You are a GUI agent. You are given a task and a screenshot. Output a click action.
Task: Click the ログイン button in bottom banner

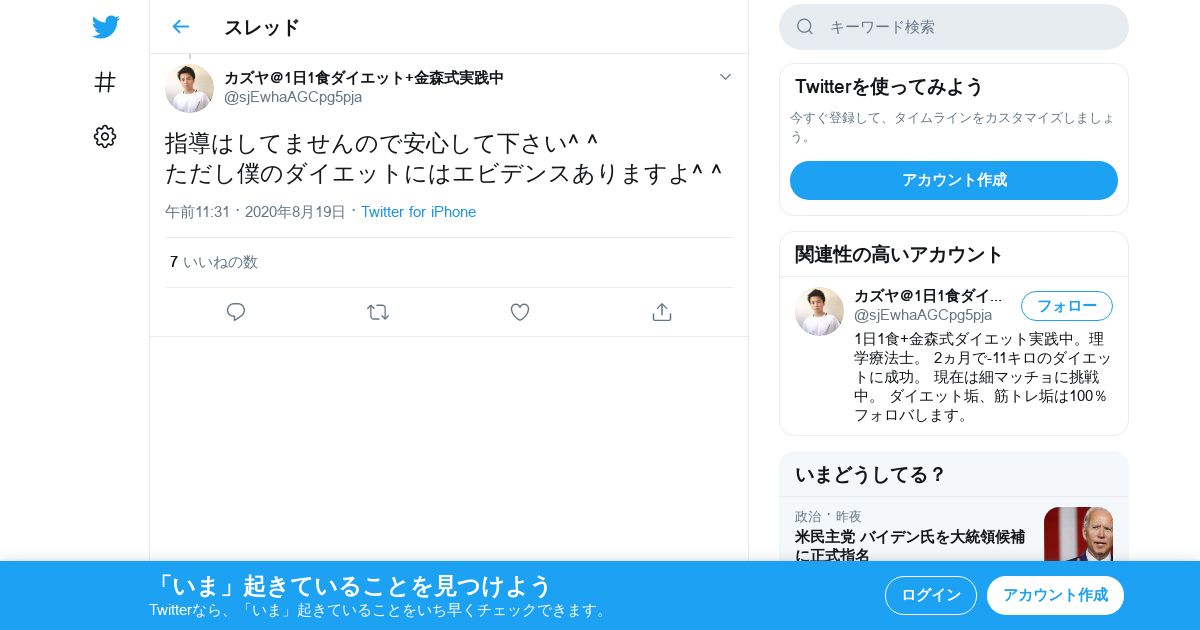click(931, 595)
